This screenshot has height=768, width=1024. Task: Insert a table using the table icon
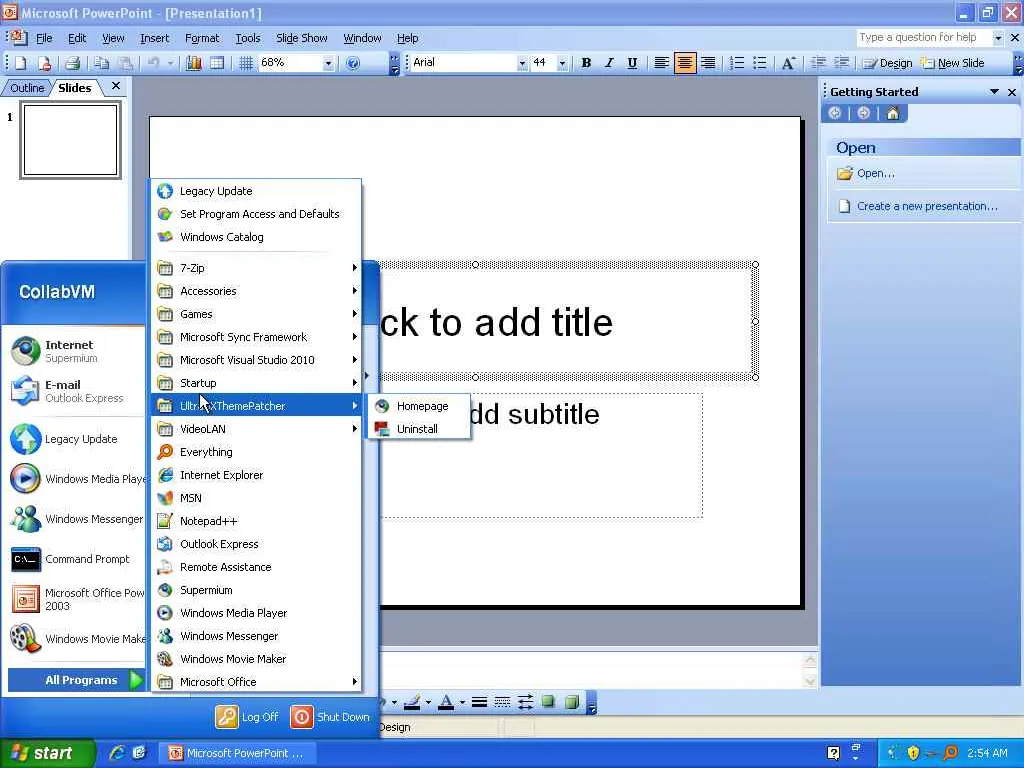[217, 63]
